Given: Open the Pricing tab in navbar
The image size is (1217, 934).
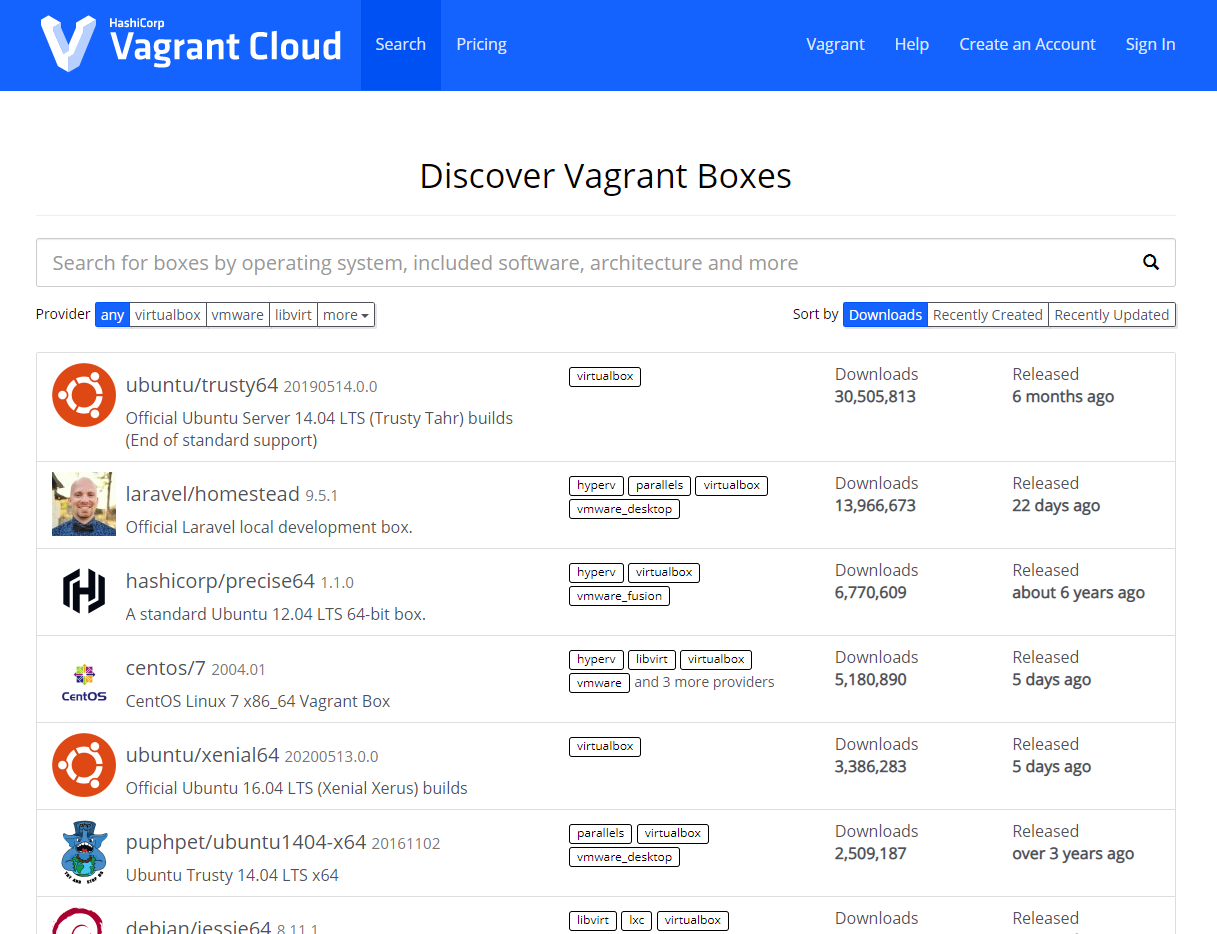Looking at the screenshot, I should click(481, 44).
